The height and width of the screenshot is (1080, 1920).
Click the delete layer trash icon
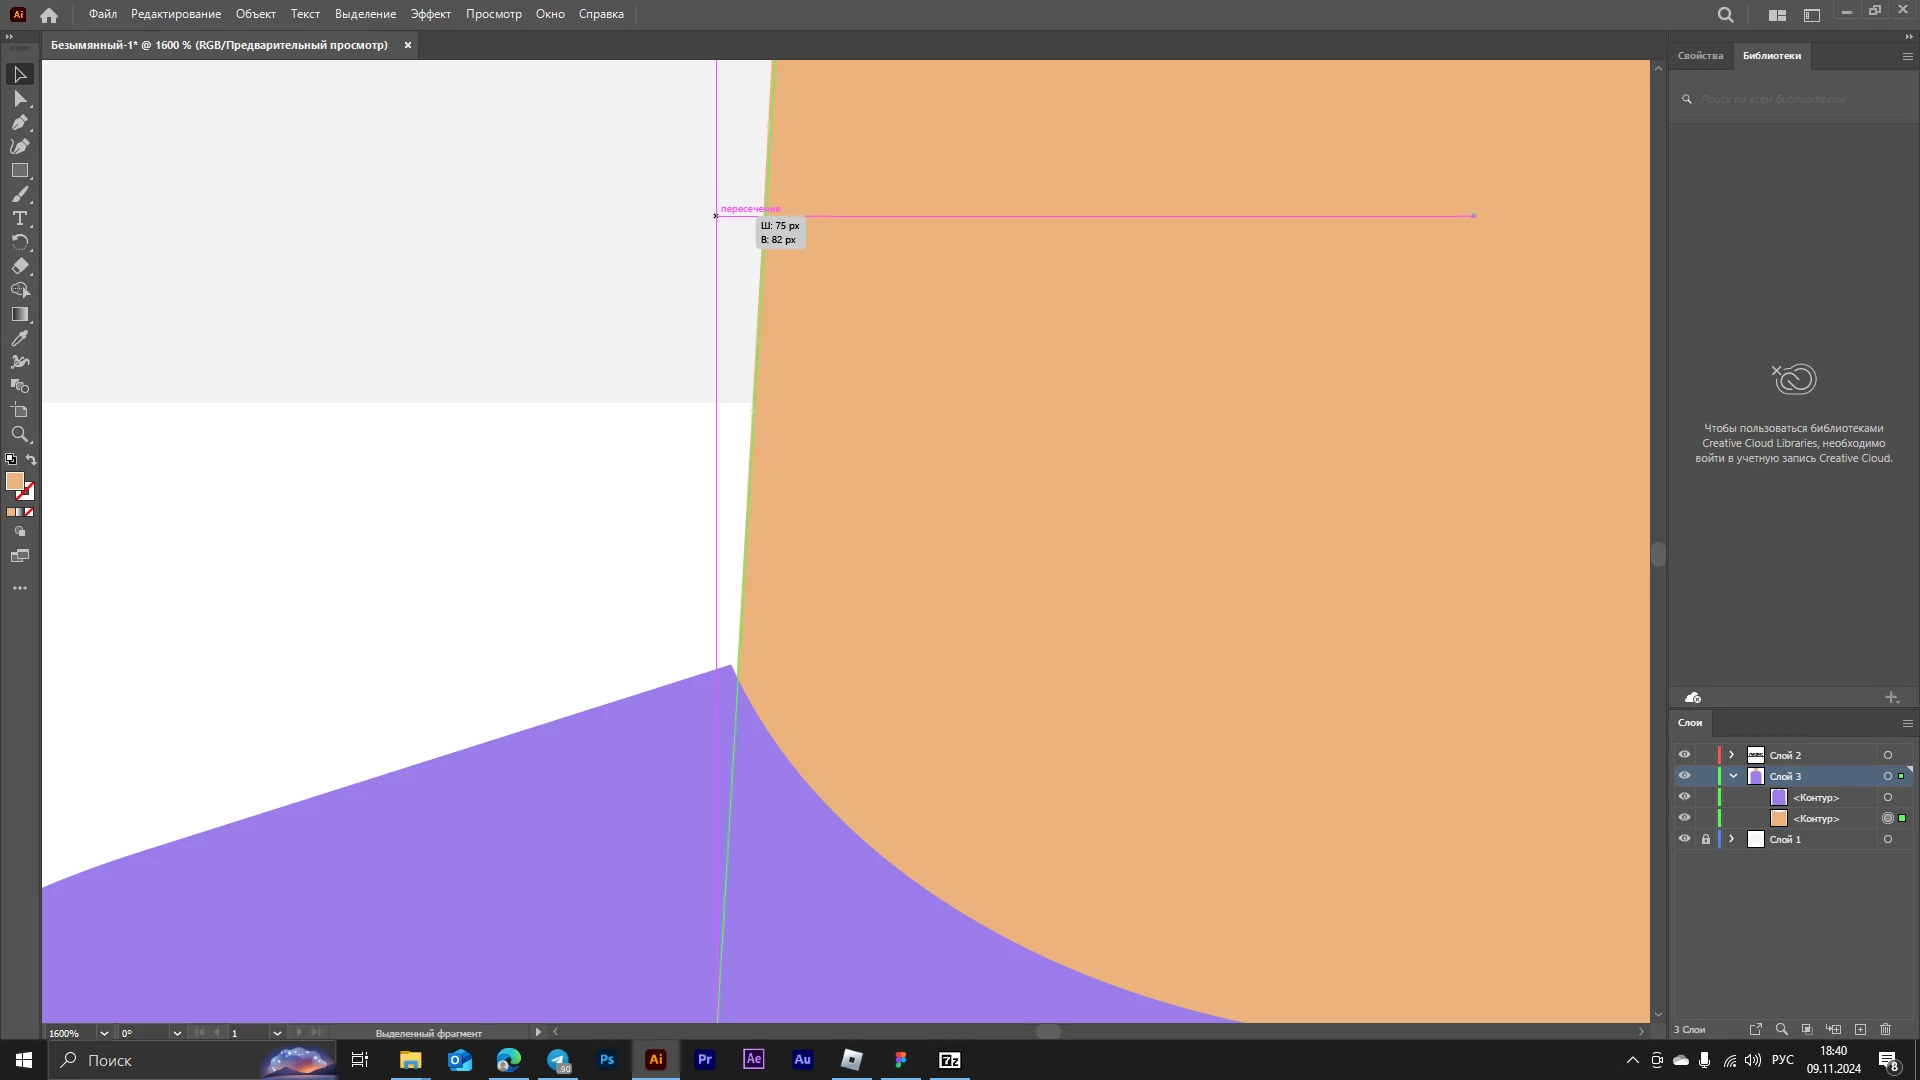(x=1886, y=1029)
